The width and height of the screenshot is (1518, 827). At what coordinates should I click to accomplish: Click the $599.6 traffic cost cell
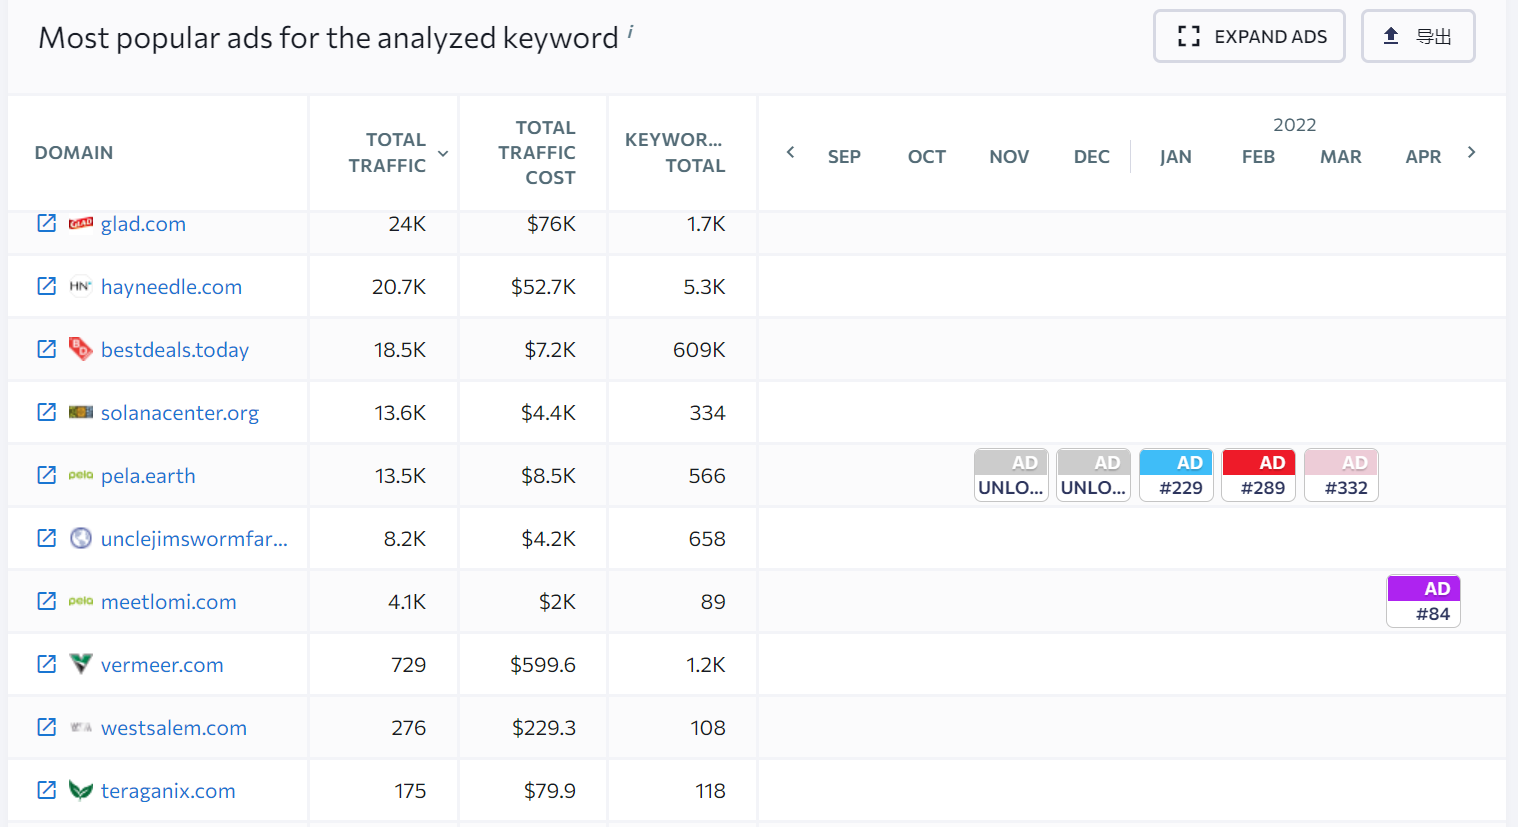click(x=543, y=665)
